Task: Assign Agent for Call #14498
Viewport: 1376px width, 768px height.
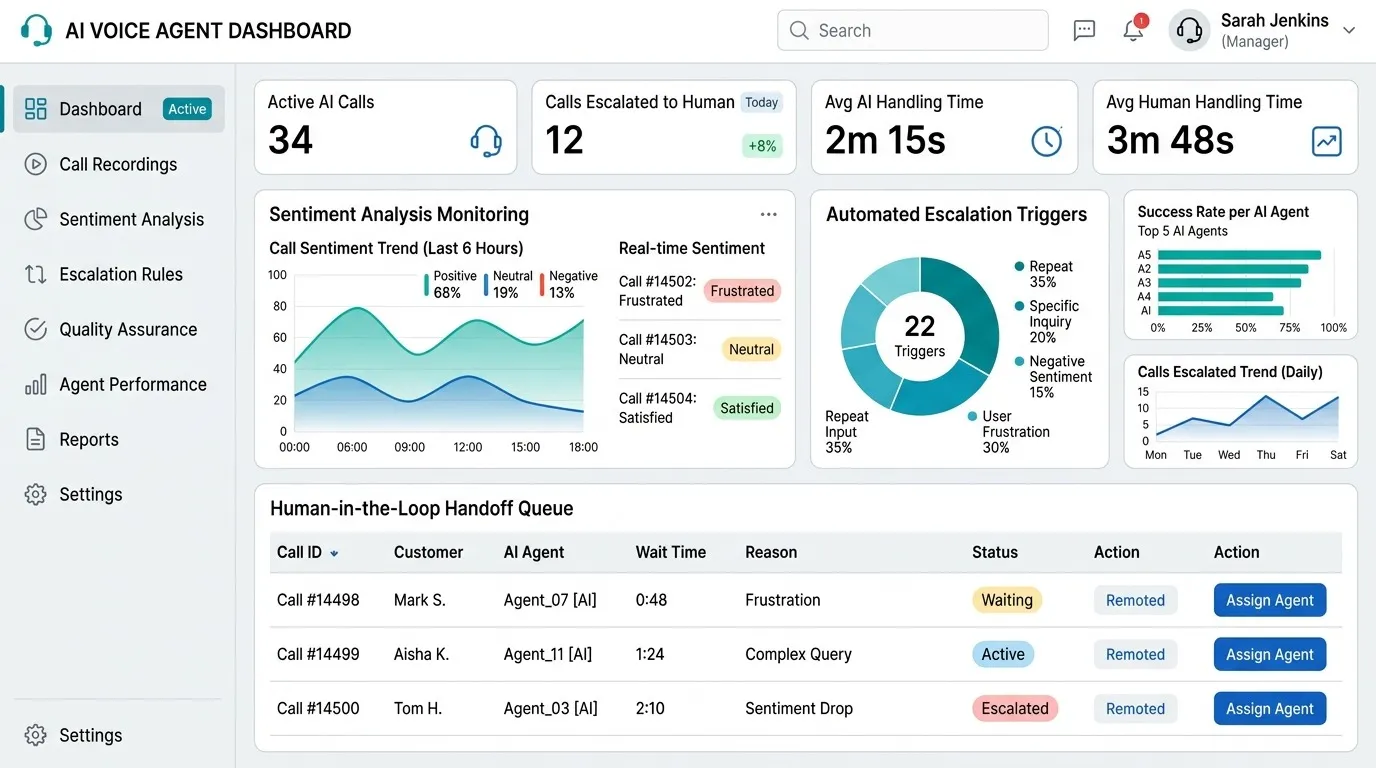Action: pos(1270,600)
